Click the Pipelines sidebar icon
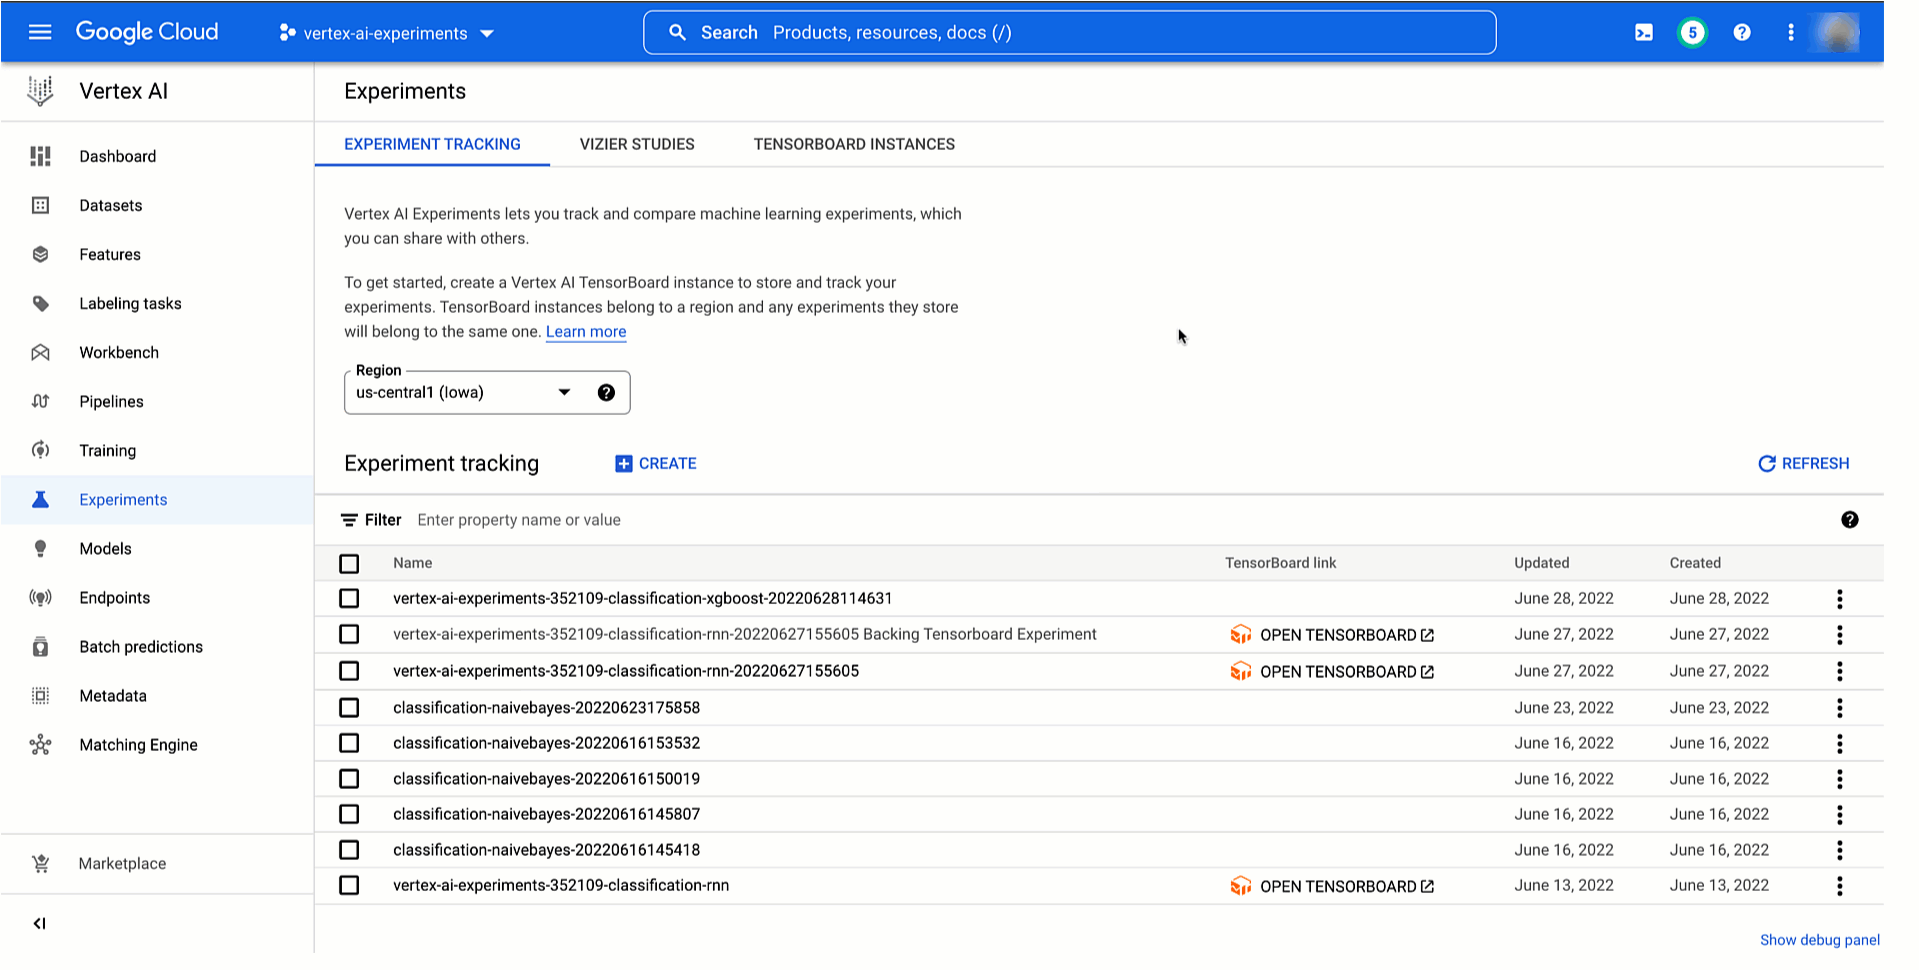 (x=40, y=401)
